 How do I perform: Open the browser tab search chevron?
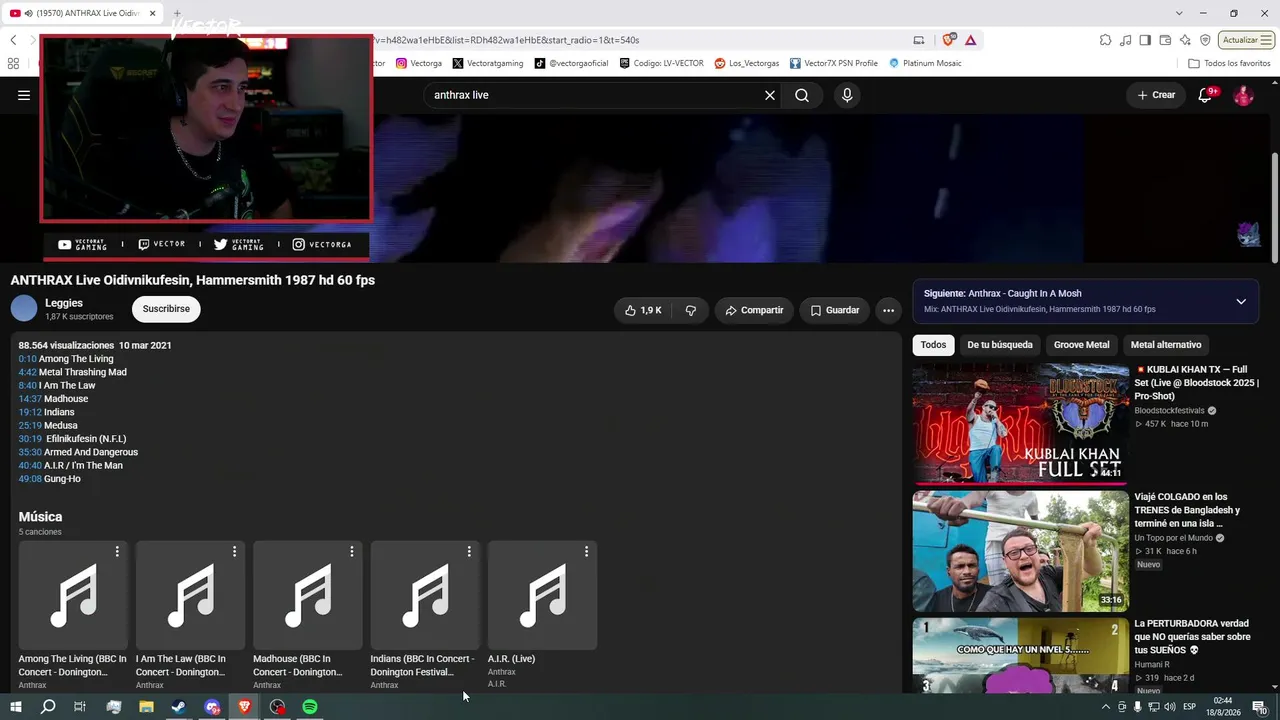point(1179,13)
